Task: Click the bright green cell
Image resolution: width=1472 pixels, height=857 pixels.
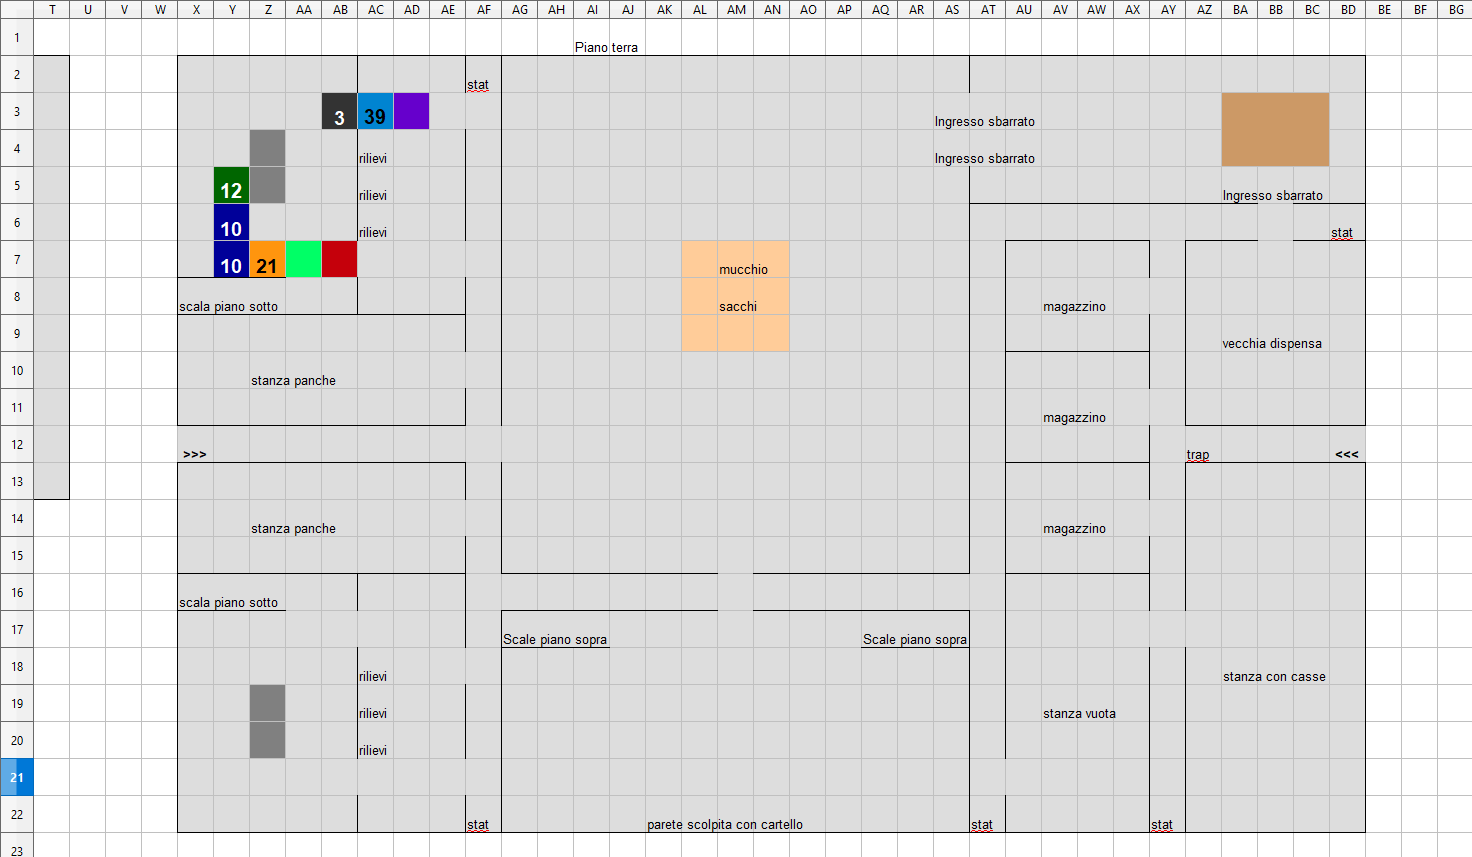Action: [x=303, y=260]
